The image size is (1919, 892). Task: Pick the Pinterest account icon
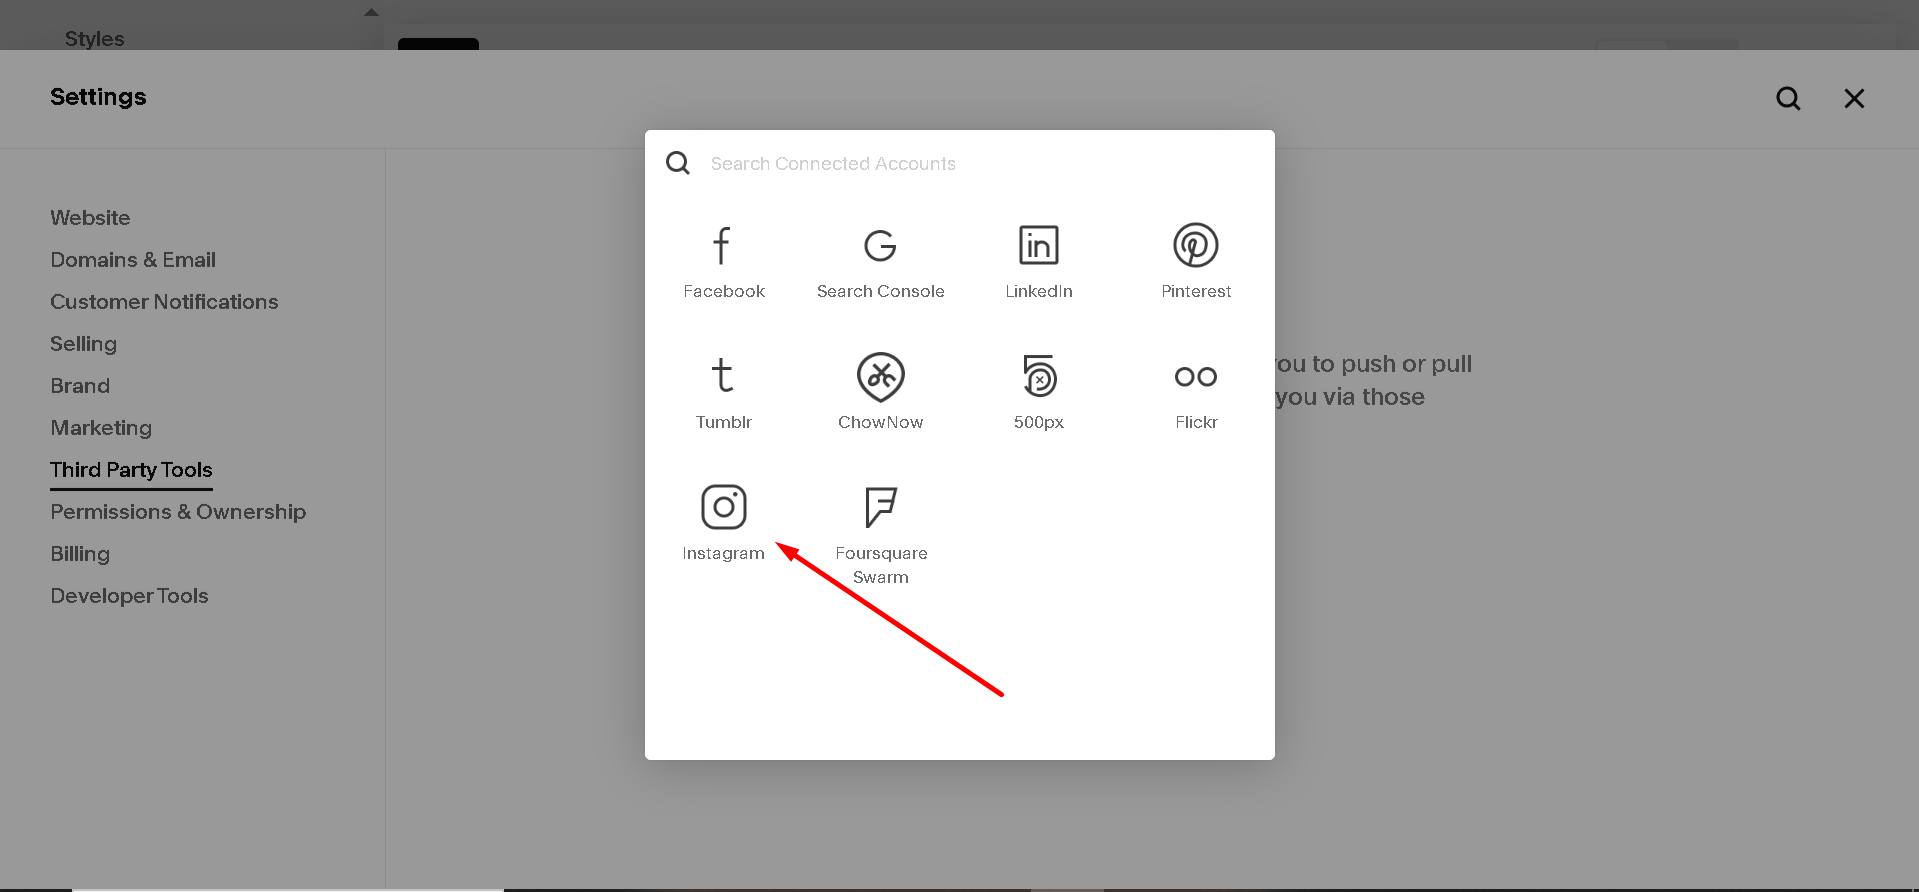[1195, 245]
